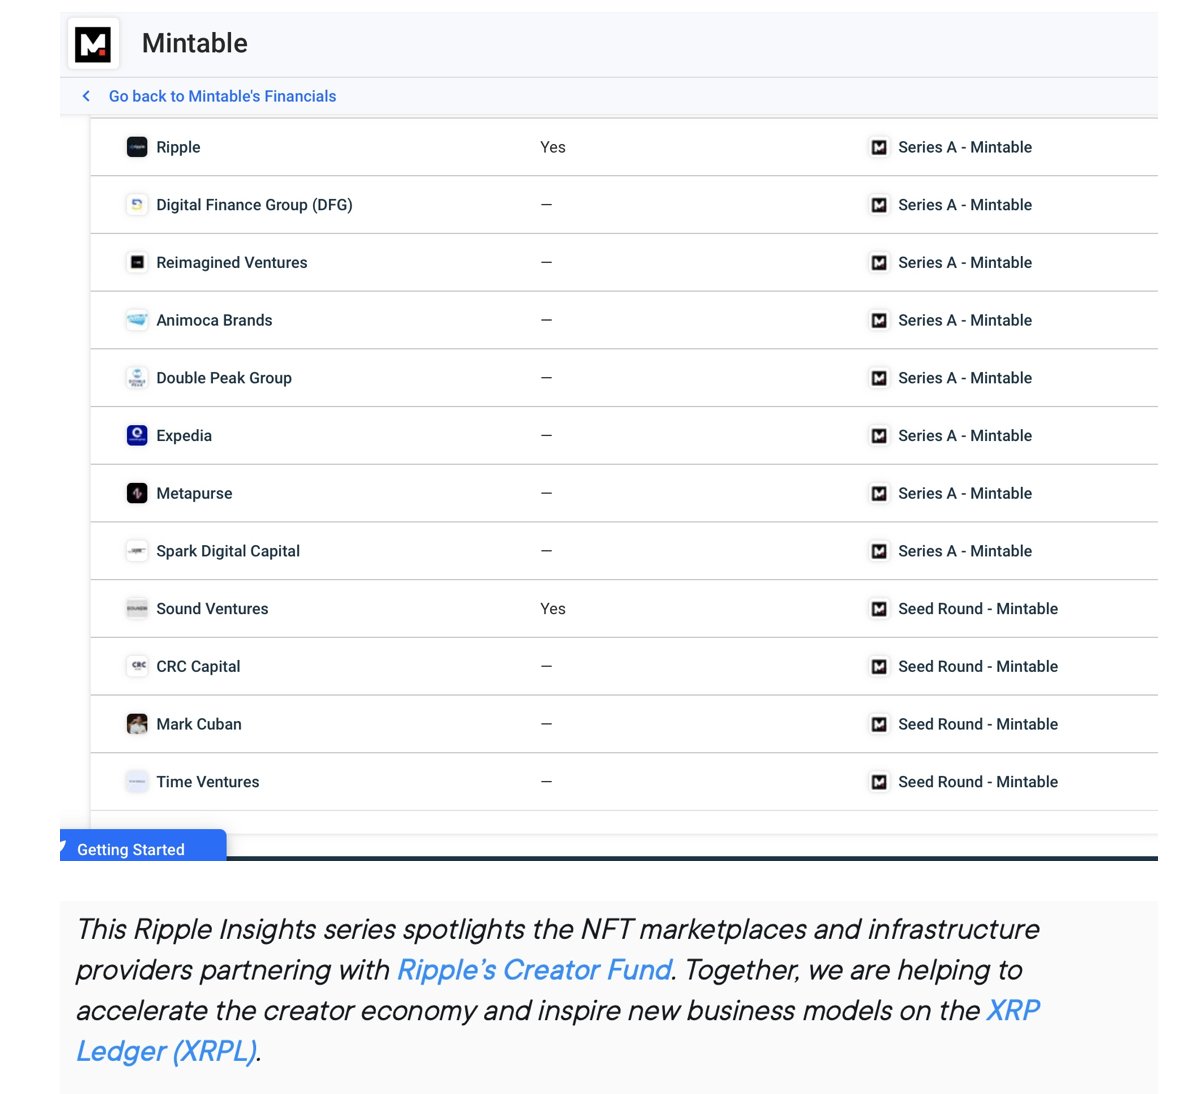Open Spark Digital Capital investor profile
1190x1094 pixels.
coord(228,551)
